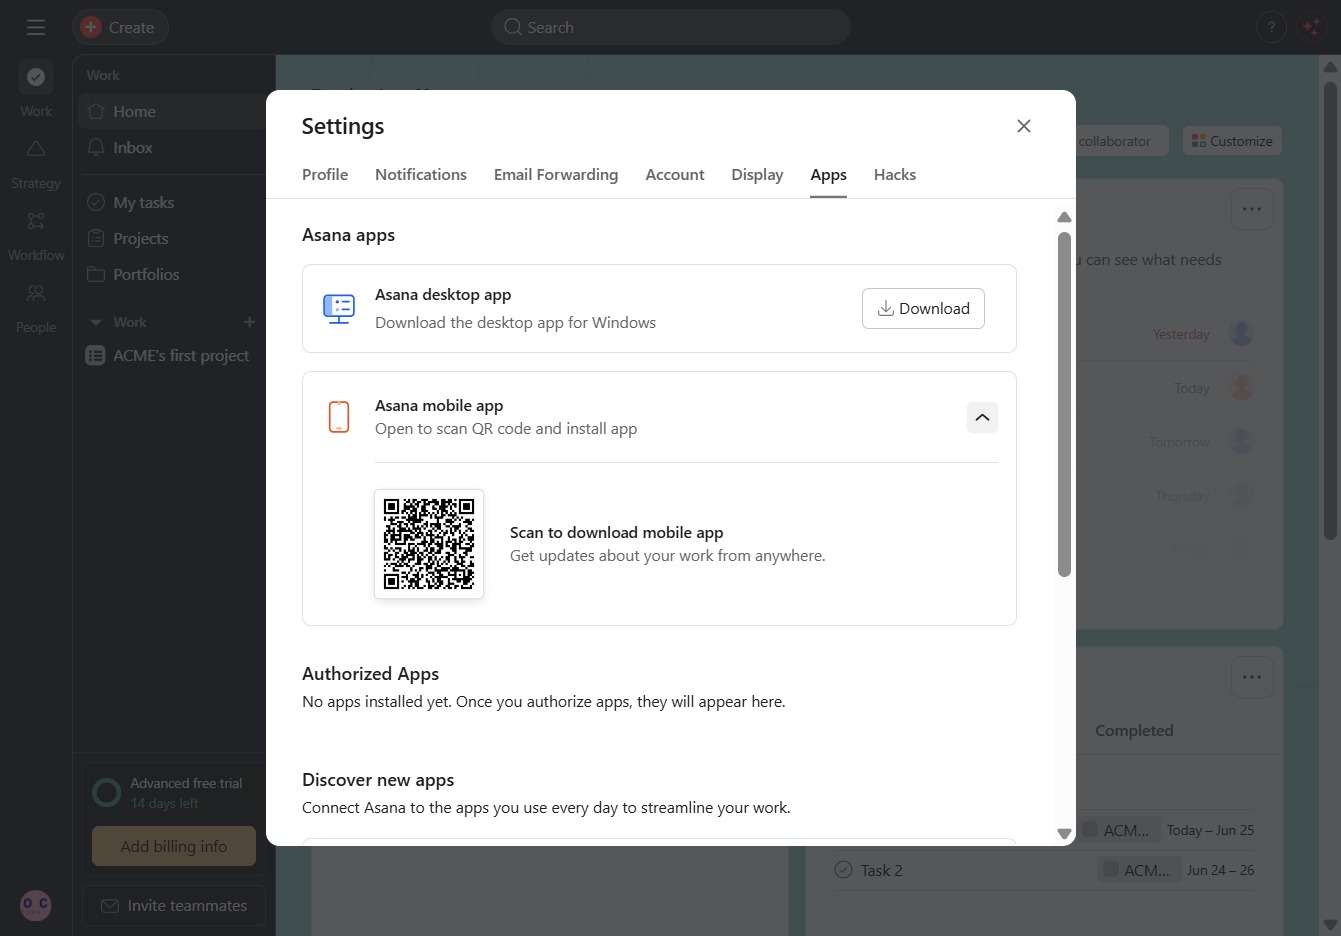The width and height of the screenshot is (1341, 936).
Task: Click the Customize button
Action: pos(1232,141)
